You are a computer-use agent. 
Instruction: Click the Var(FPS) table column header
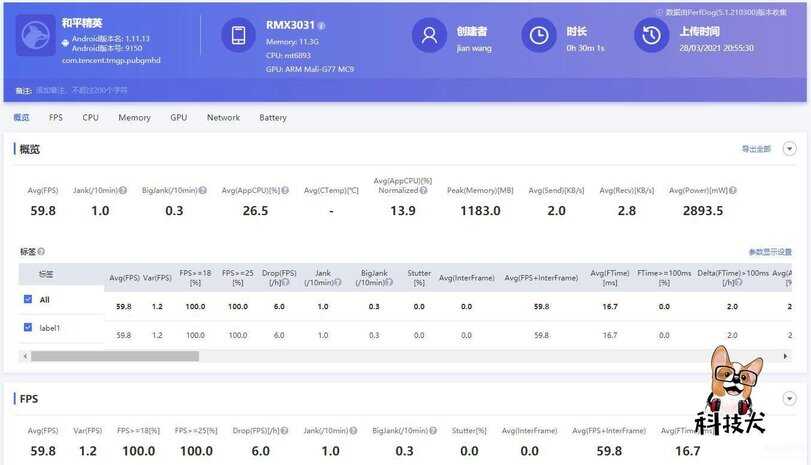click(x=157, y=278)
